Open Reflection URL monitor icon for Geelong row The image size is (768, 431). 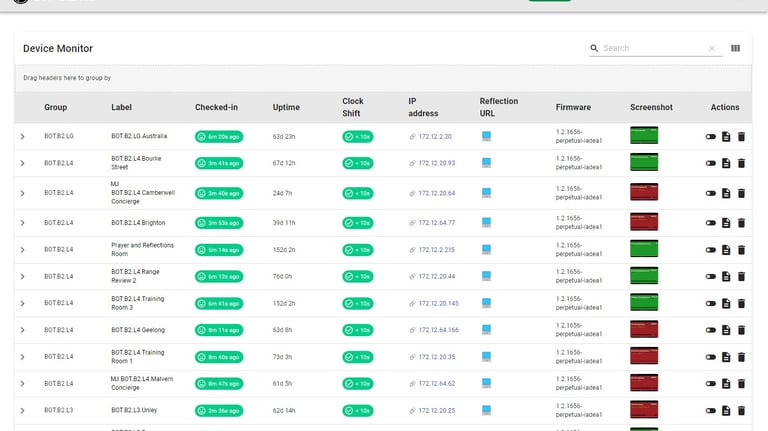click(486, 330)
